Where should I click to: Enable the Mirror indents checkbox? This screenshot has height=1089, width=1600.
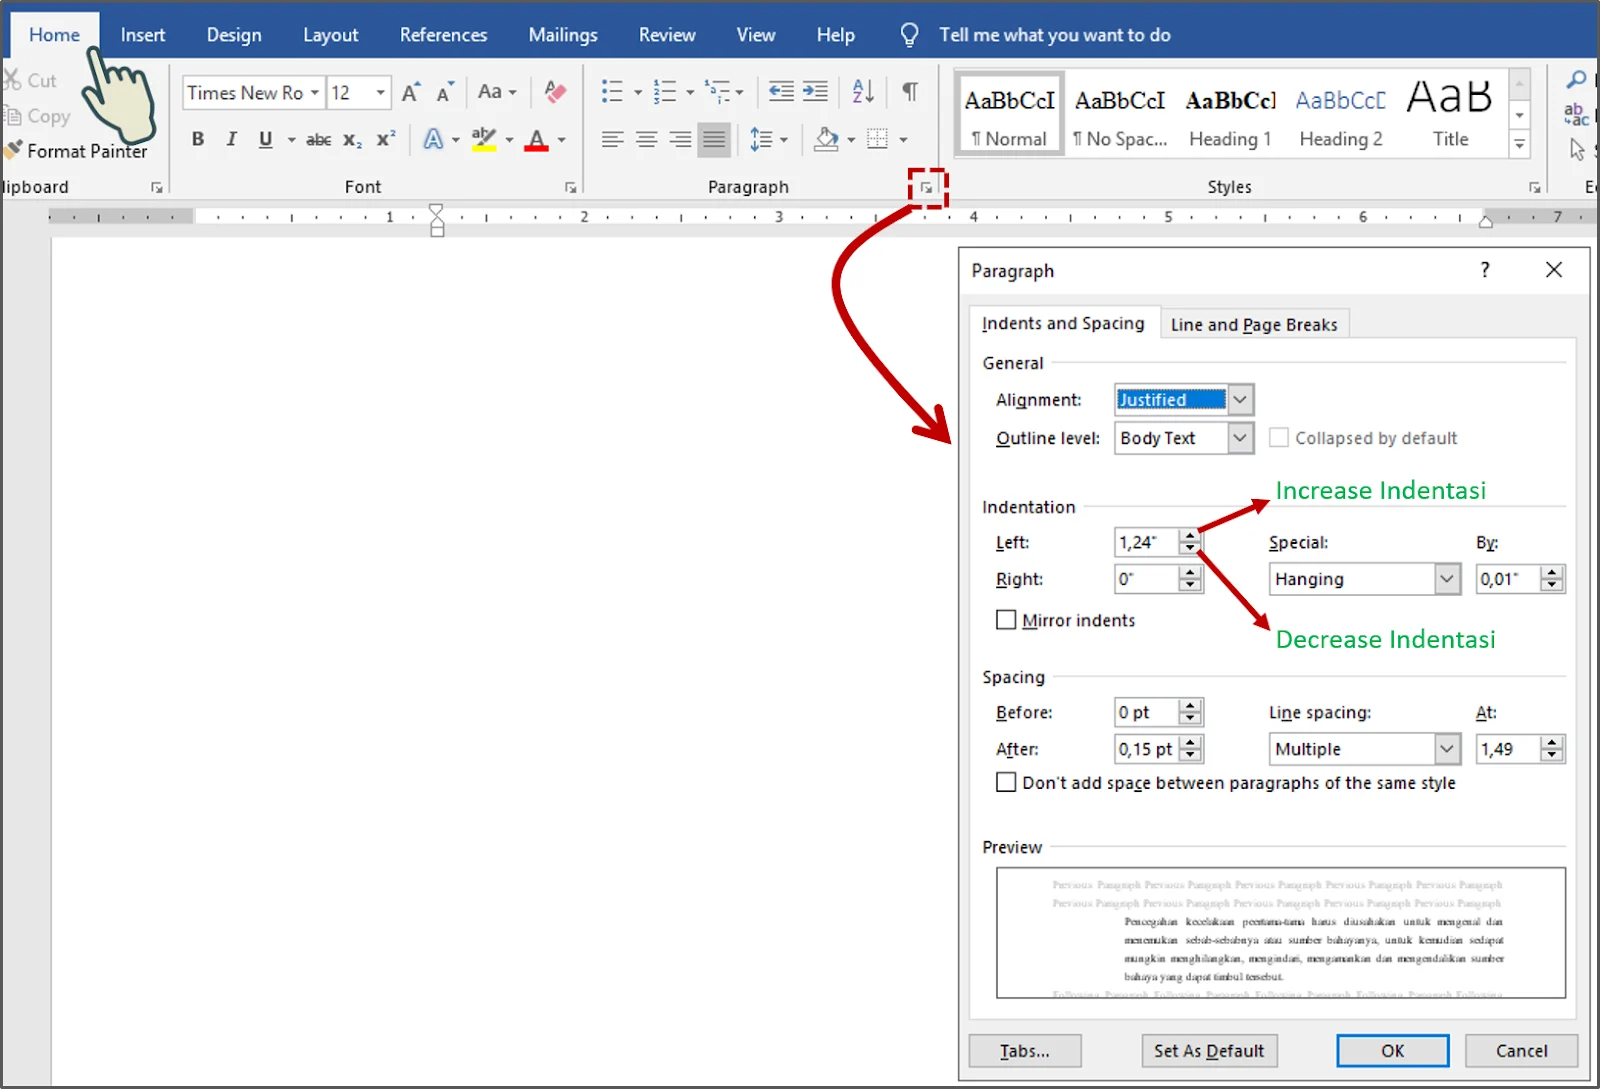coord(1006,620)
